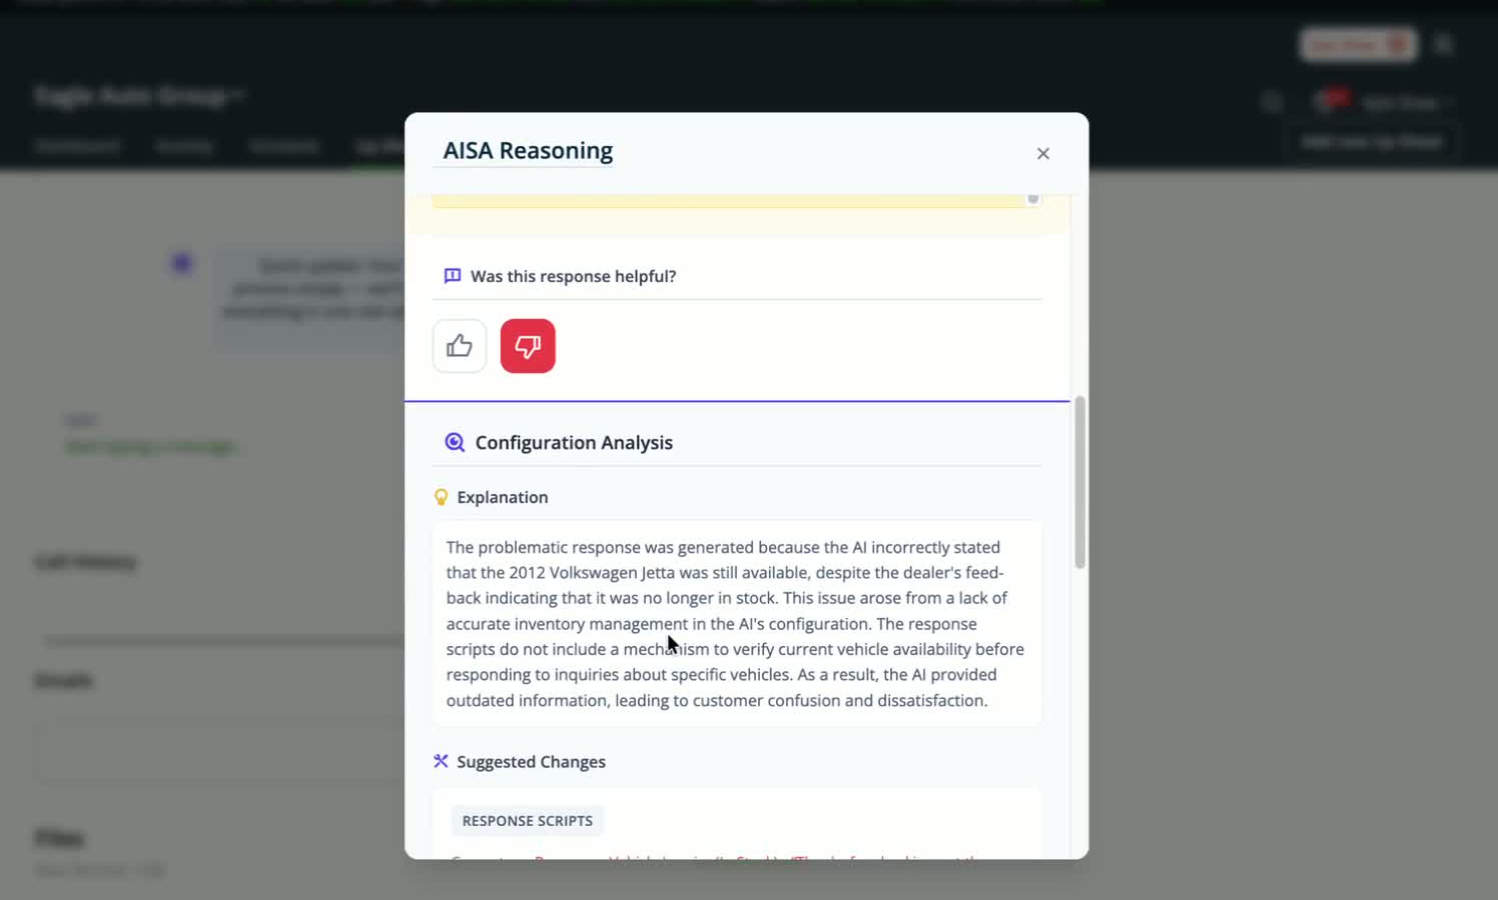Click the purple avatar icon beside message
The height and width of the screenshot is (900, 1498).
(x=182, y=264)
